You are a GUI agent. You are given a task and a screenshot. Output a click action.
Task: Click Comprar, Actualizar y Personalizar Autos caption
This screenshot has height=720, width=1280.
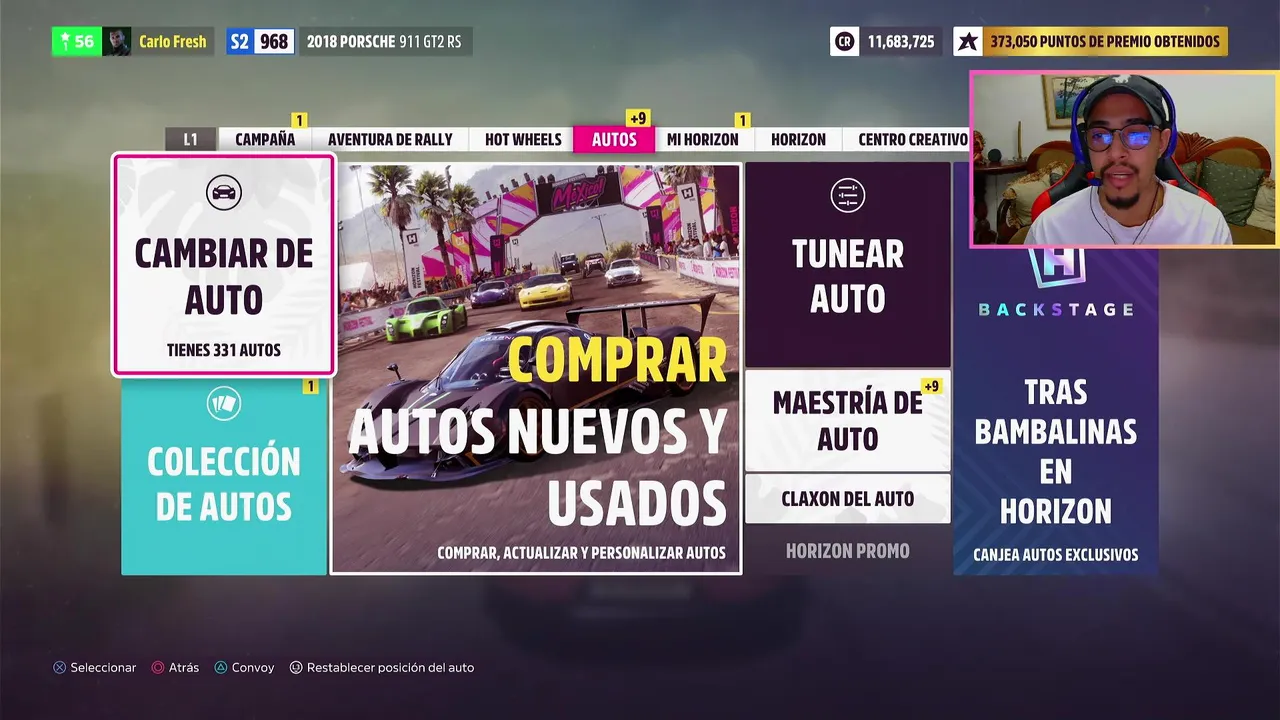581,552
